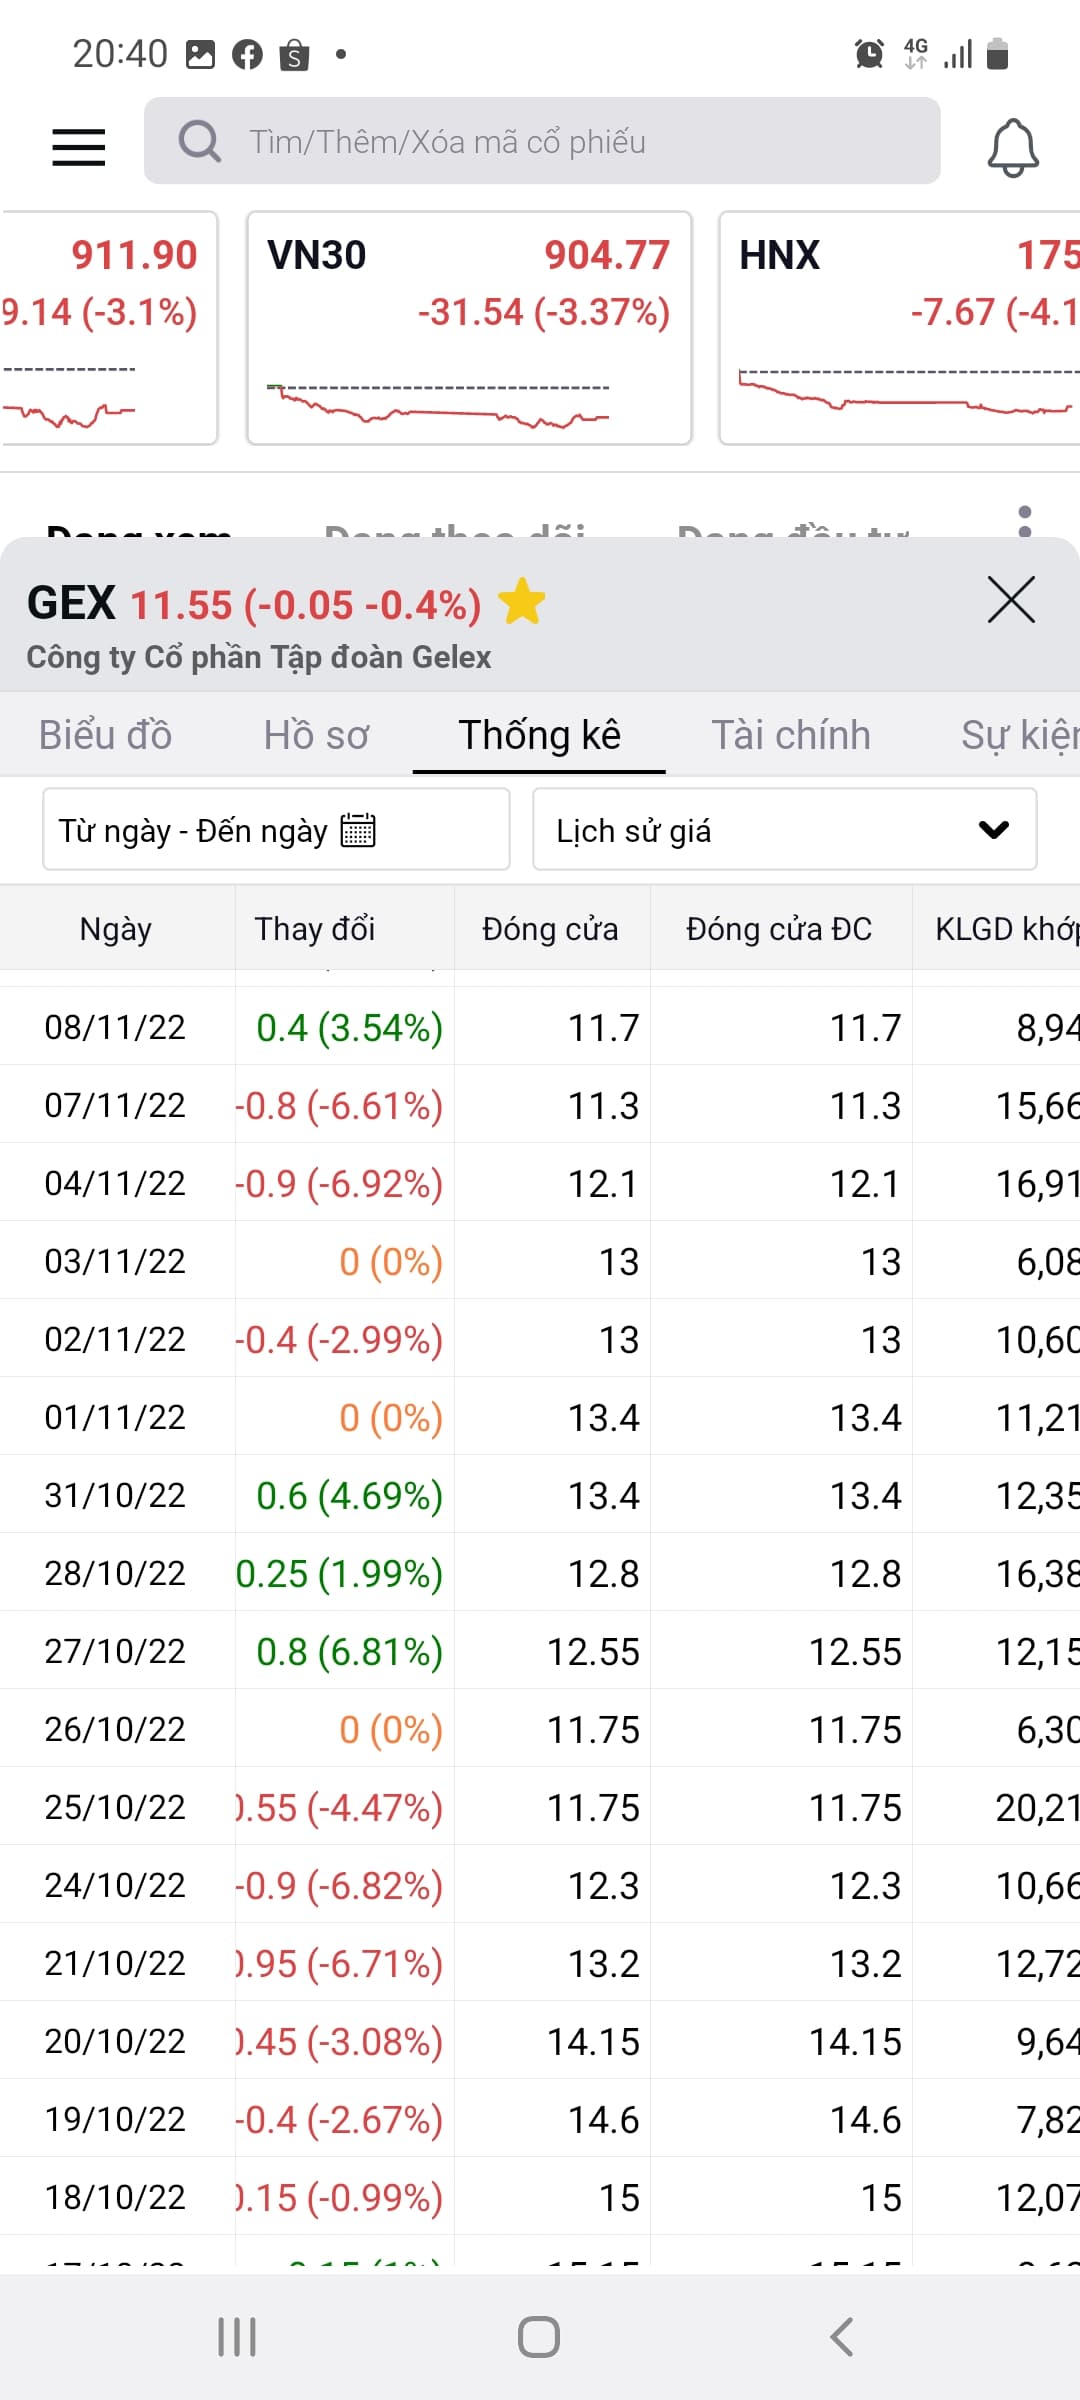Sort by the Thay đổi column header
The width and height of the screenshot is (1080, 2400).
(315, 929)
